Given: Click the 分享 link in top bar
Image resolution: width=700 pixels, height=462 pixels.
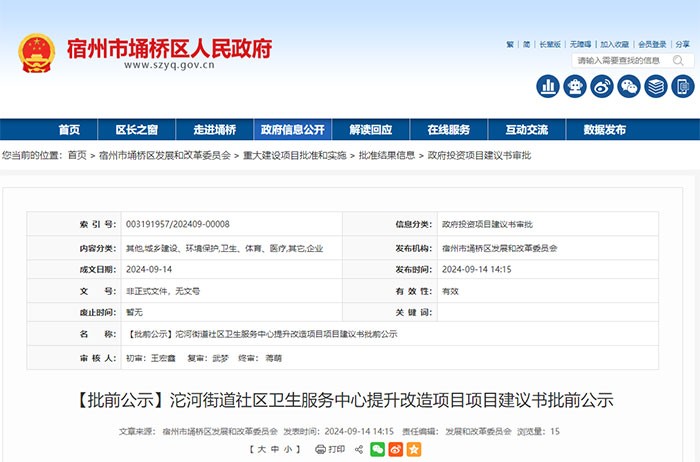Looking at the screenshot, I should [682, 44].
